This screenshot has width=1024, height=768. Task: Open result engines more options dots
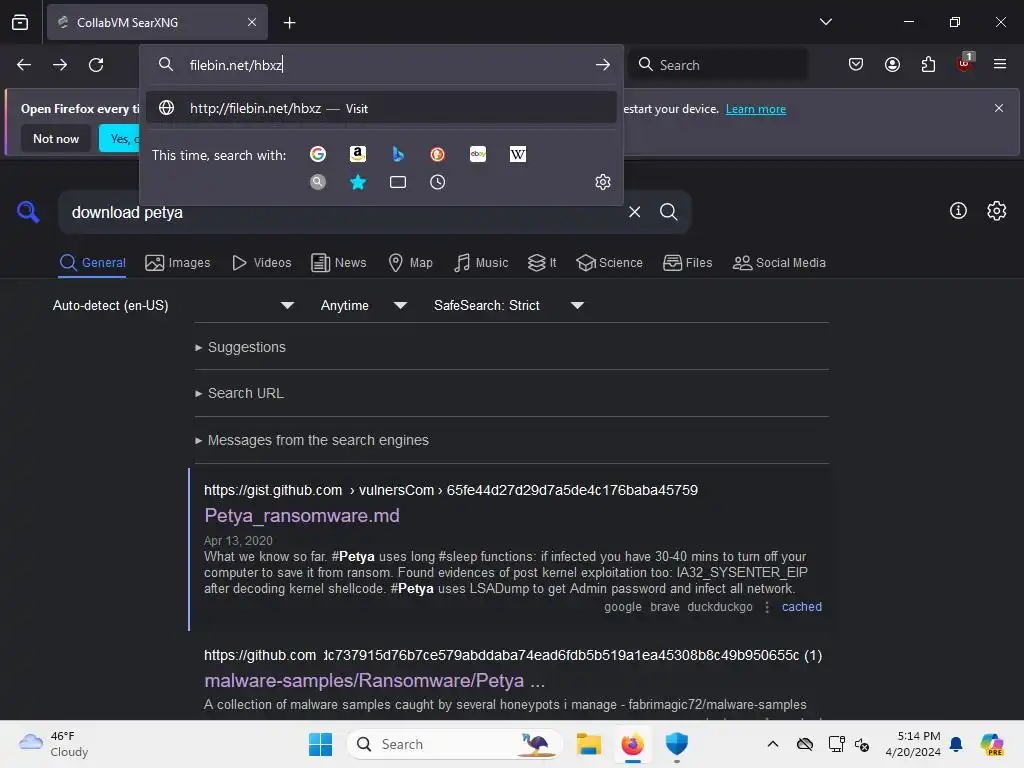coord(767,607)
